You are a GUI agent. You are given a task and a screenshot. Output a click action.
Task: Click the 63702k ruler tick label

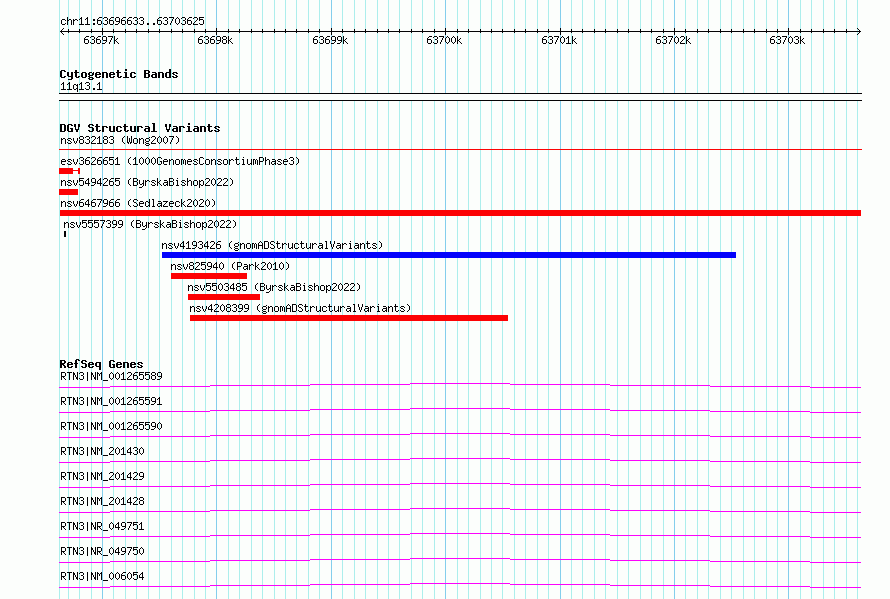(673, 40)
